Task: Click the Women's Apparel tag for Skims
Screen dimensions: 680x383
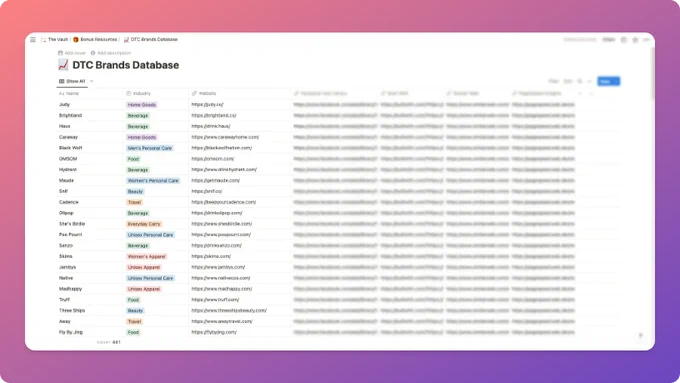Action: [x=147, y=256]
